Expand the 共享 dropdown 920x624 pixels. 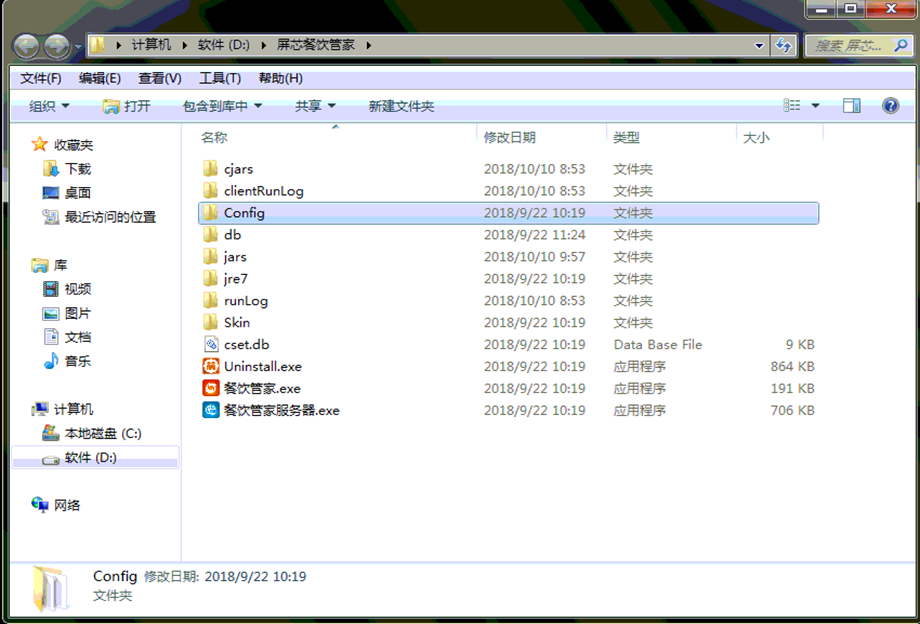tap(315, 106)
